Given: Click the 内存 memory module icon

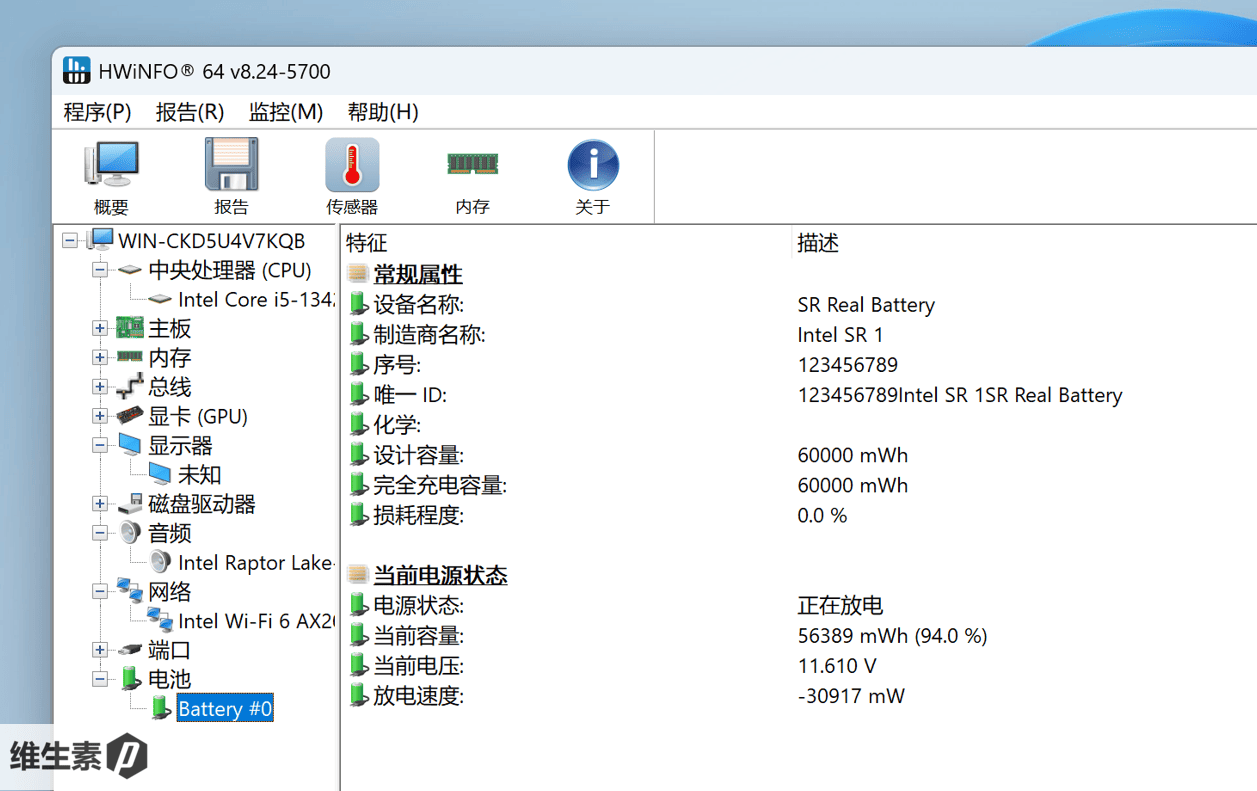Looking at the screenshot, I should (472, 166).
